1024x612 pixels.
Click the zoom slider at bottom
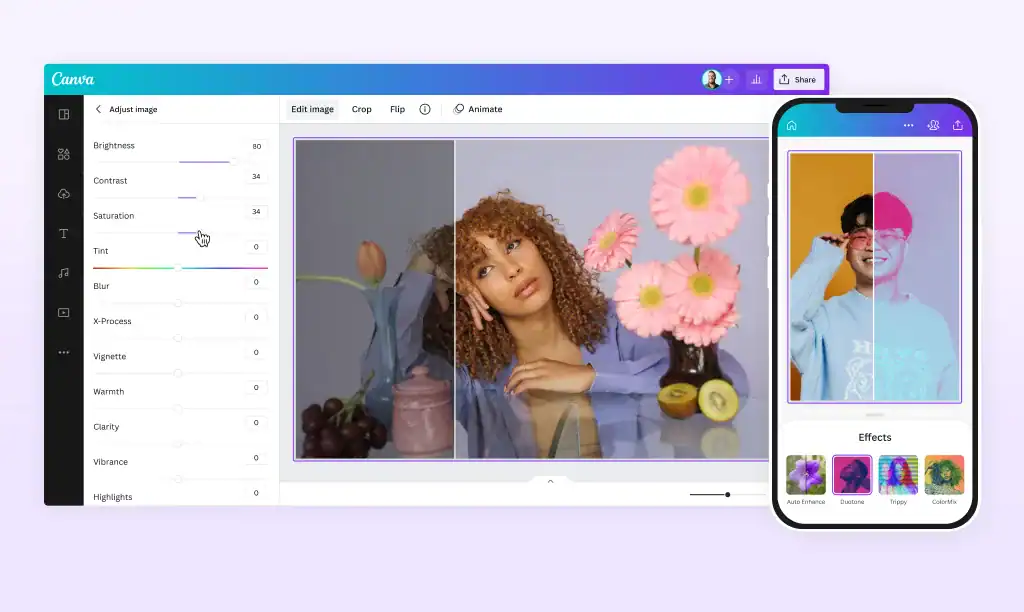(728, 494)
